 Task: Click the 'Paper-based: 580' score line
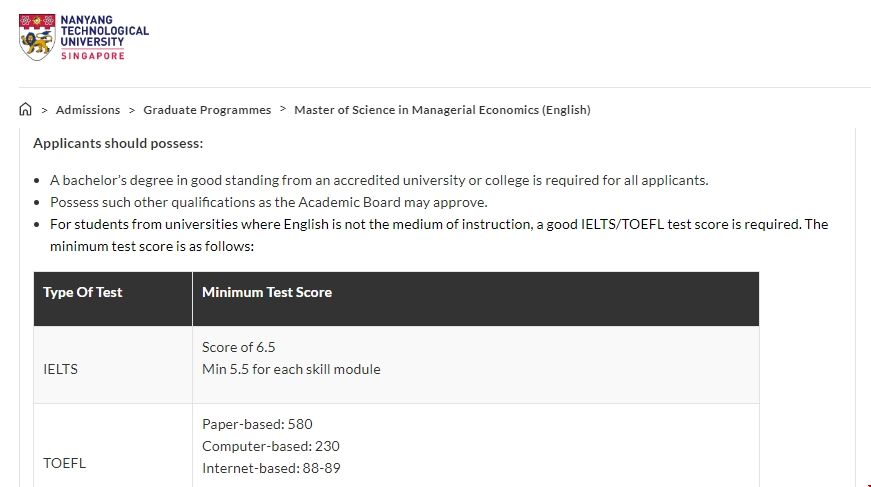[257, 424]
